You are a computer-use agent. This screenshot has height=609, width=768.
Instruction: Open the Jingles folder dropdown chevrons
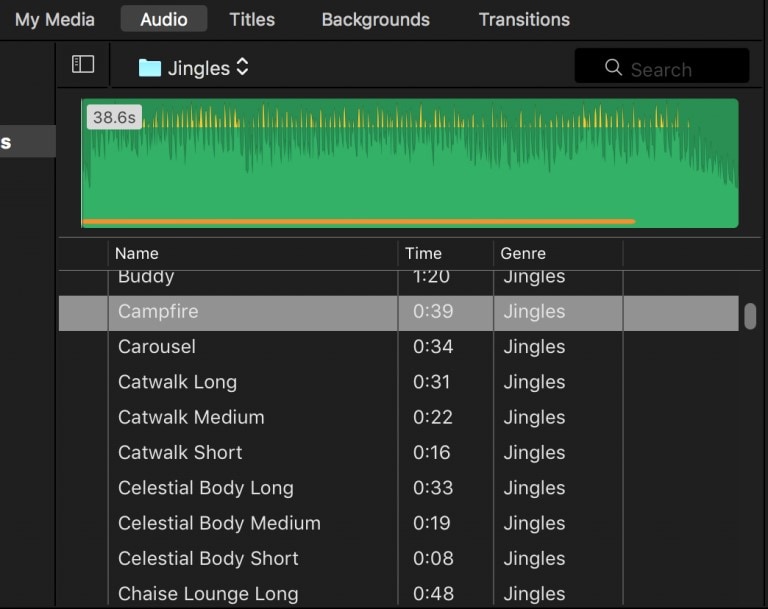click(243, 68)
